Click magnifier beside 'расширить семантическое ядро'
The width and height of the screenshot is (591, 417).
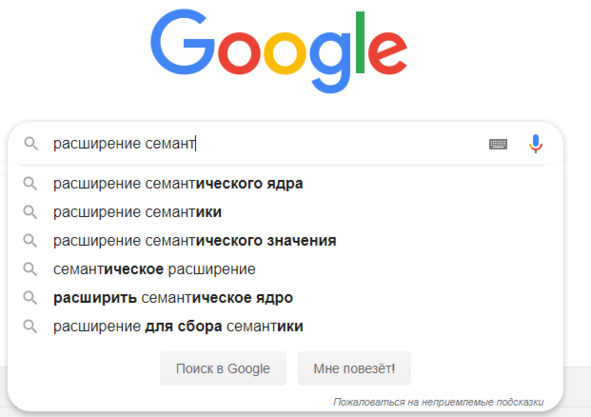click(30, 298)
